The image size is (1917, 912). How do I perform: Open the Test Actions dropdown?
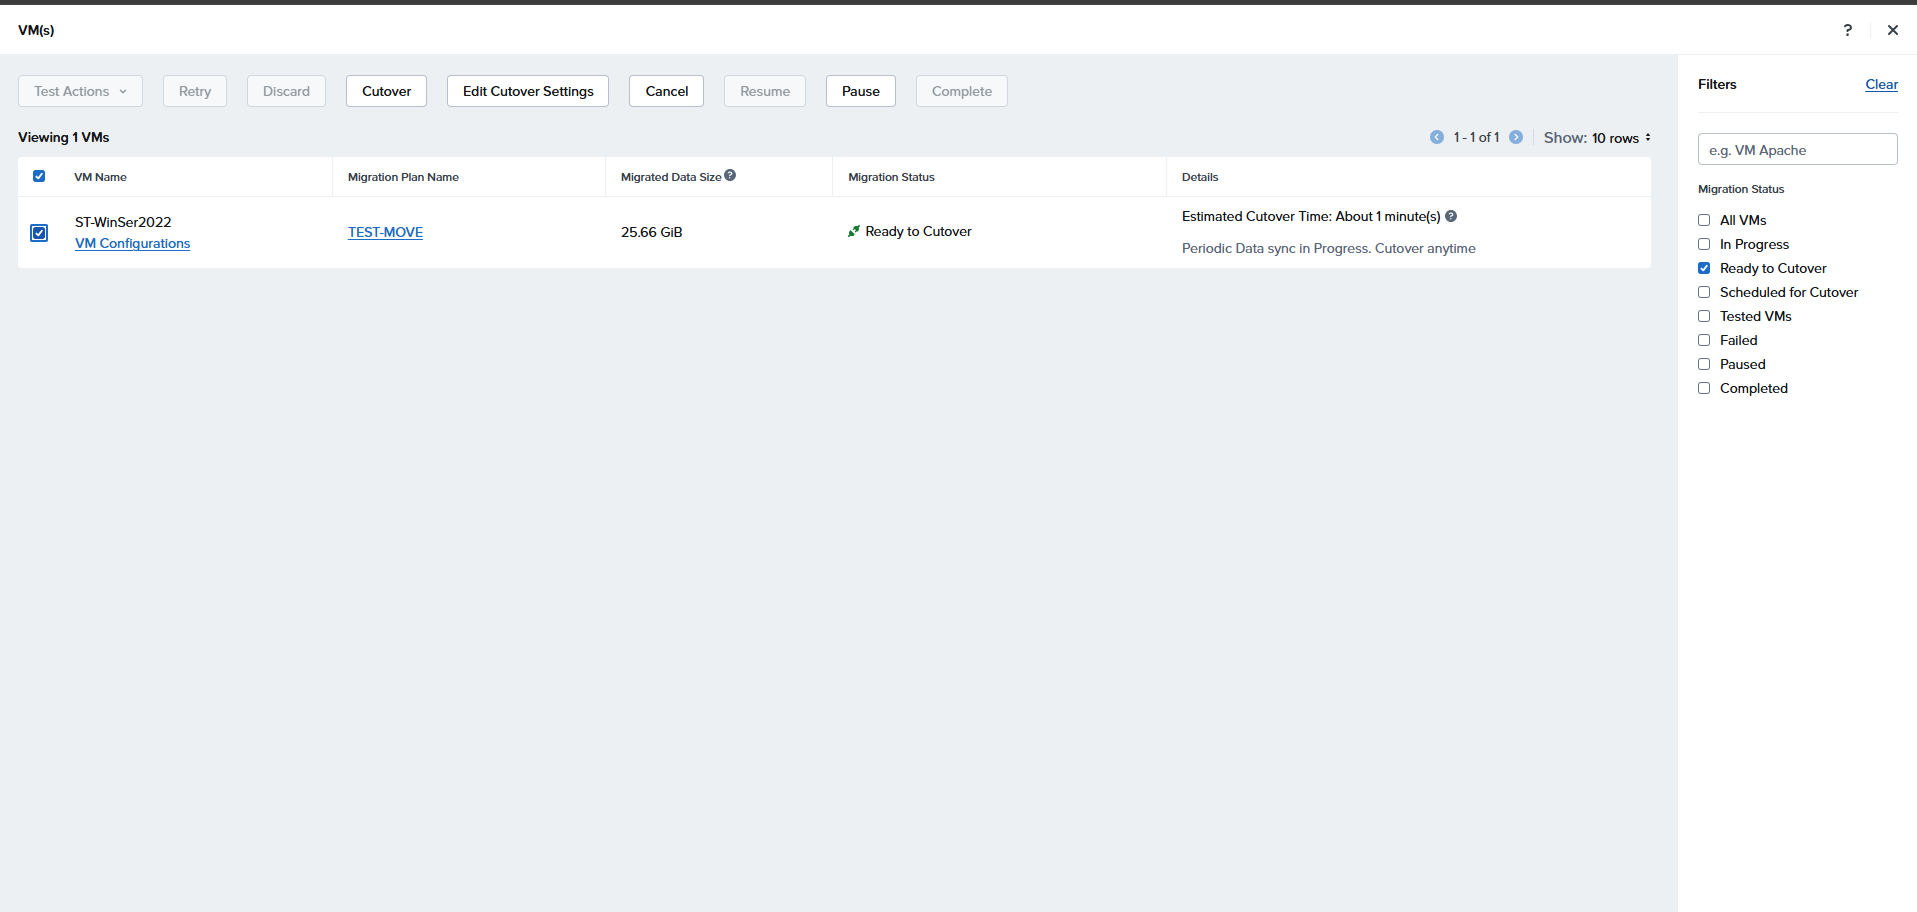tap(80, 91)
